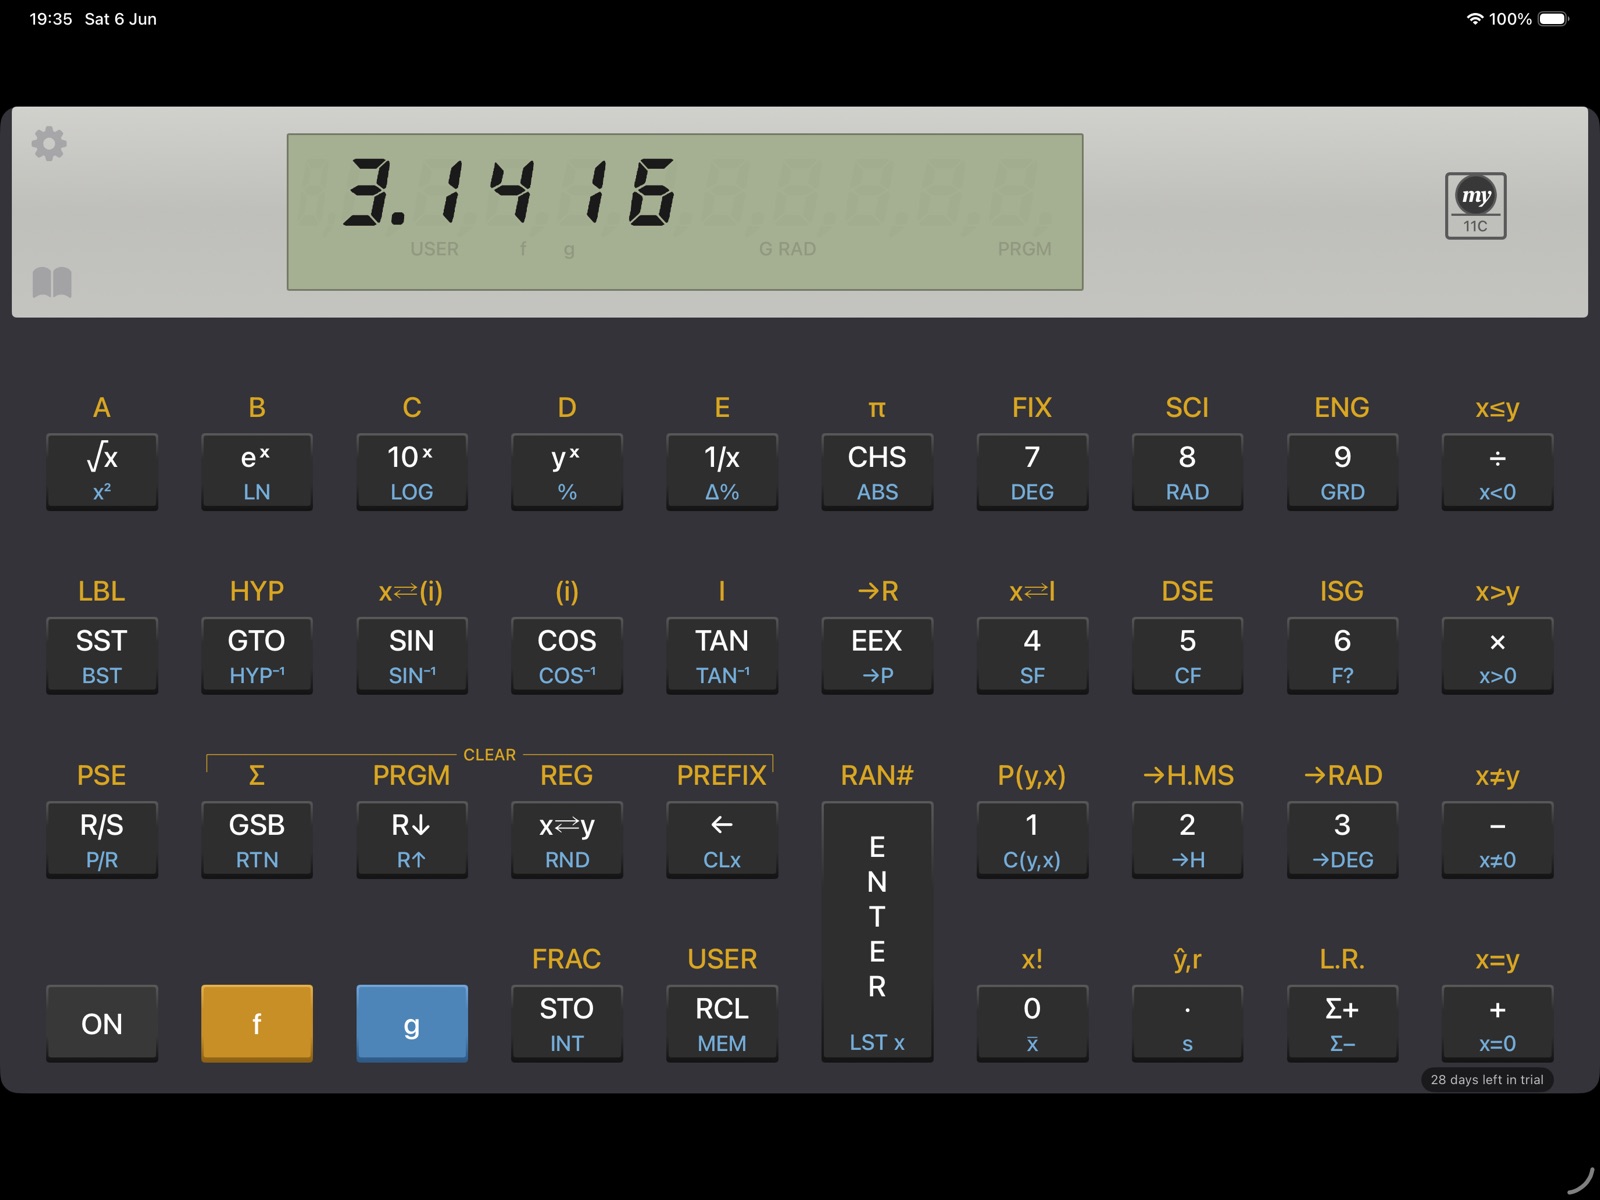
Task: Open the manual book icon
Action: tap(52, 282)
